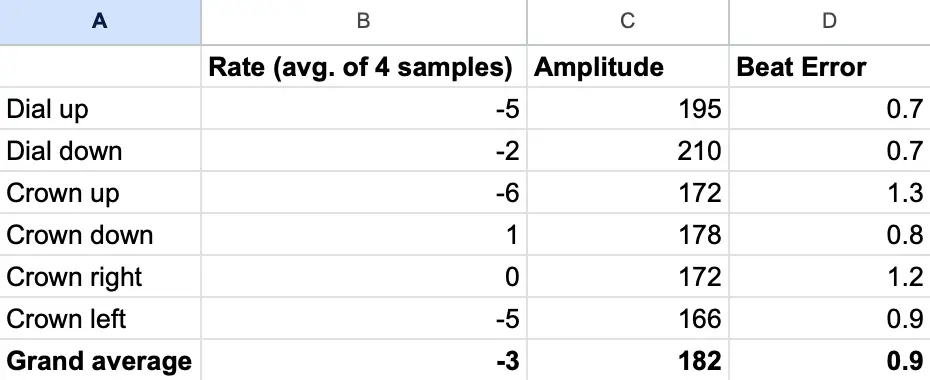This screenshot has height=380, width=930.
Task: Select the Crown left label cell
Action: 100,319
